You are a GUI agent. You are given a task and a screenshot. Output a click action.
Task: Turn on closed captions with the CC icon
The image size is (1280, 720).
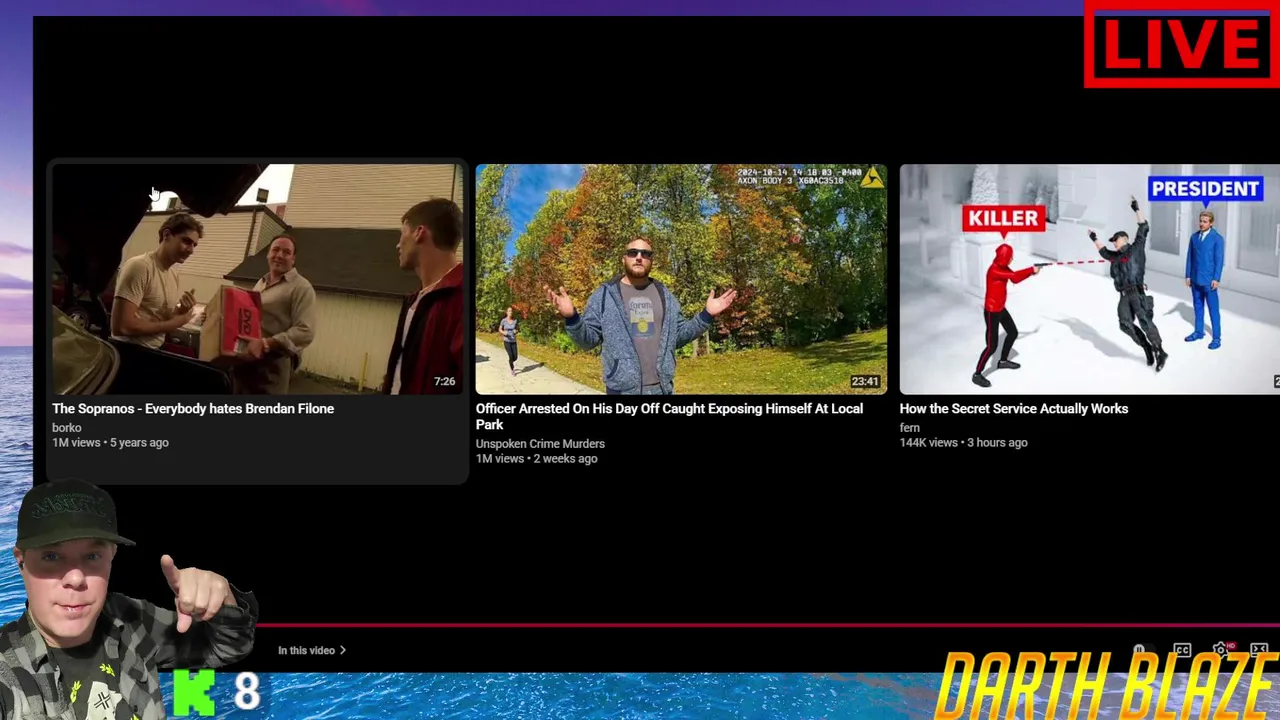click(x=1182, y=650)
